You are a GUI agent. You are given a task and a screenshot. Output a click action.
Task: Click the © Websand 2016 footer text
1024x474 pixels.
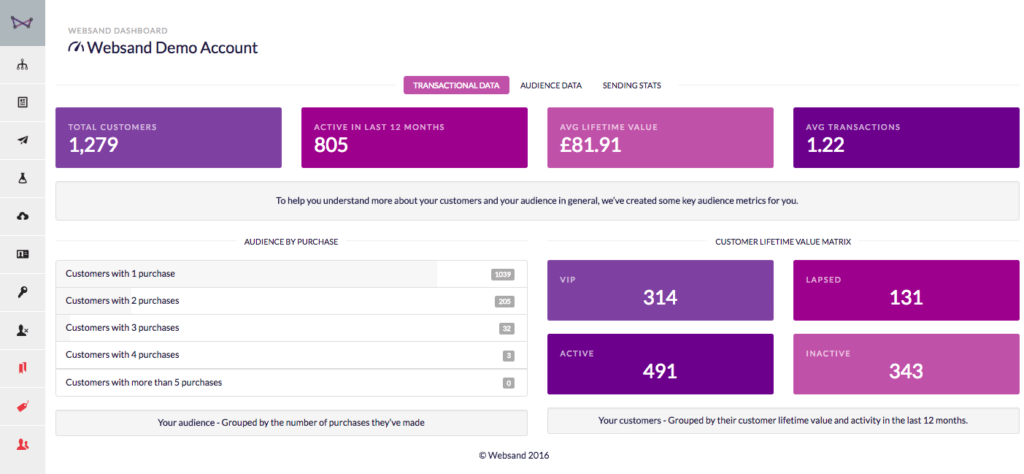coord(514,456)
